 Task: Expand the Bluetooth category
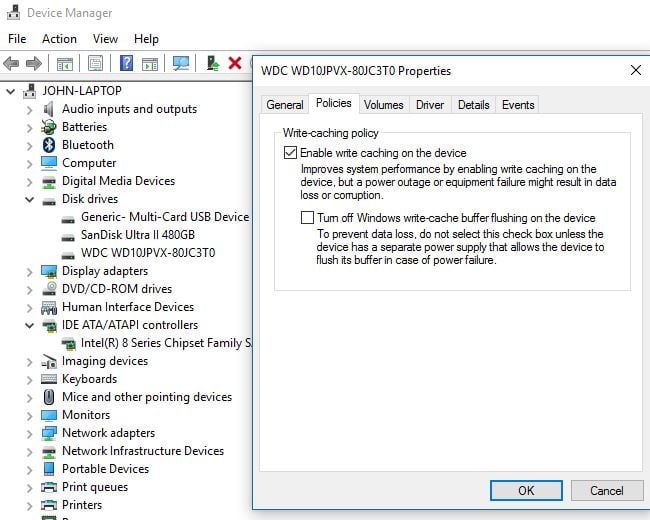tap(29, 146)
